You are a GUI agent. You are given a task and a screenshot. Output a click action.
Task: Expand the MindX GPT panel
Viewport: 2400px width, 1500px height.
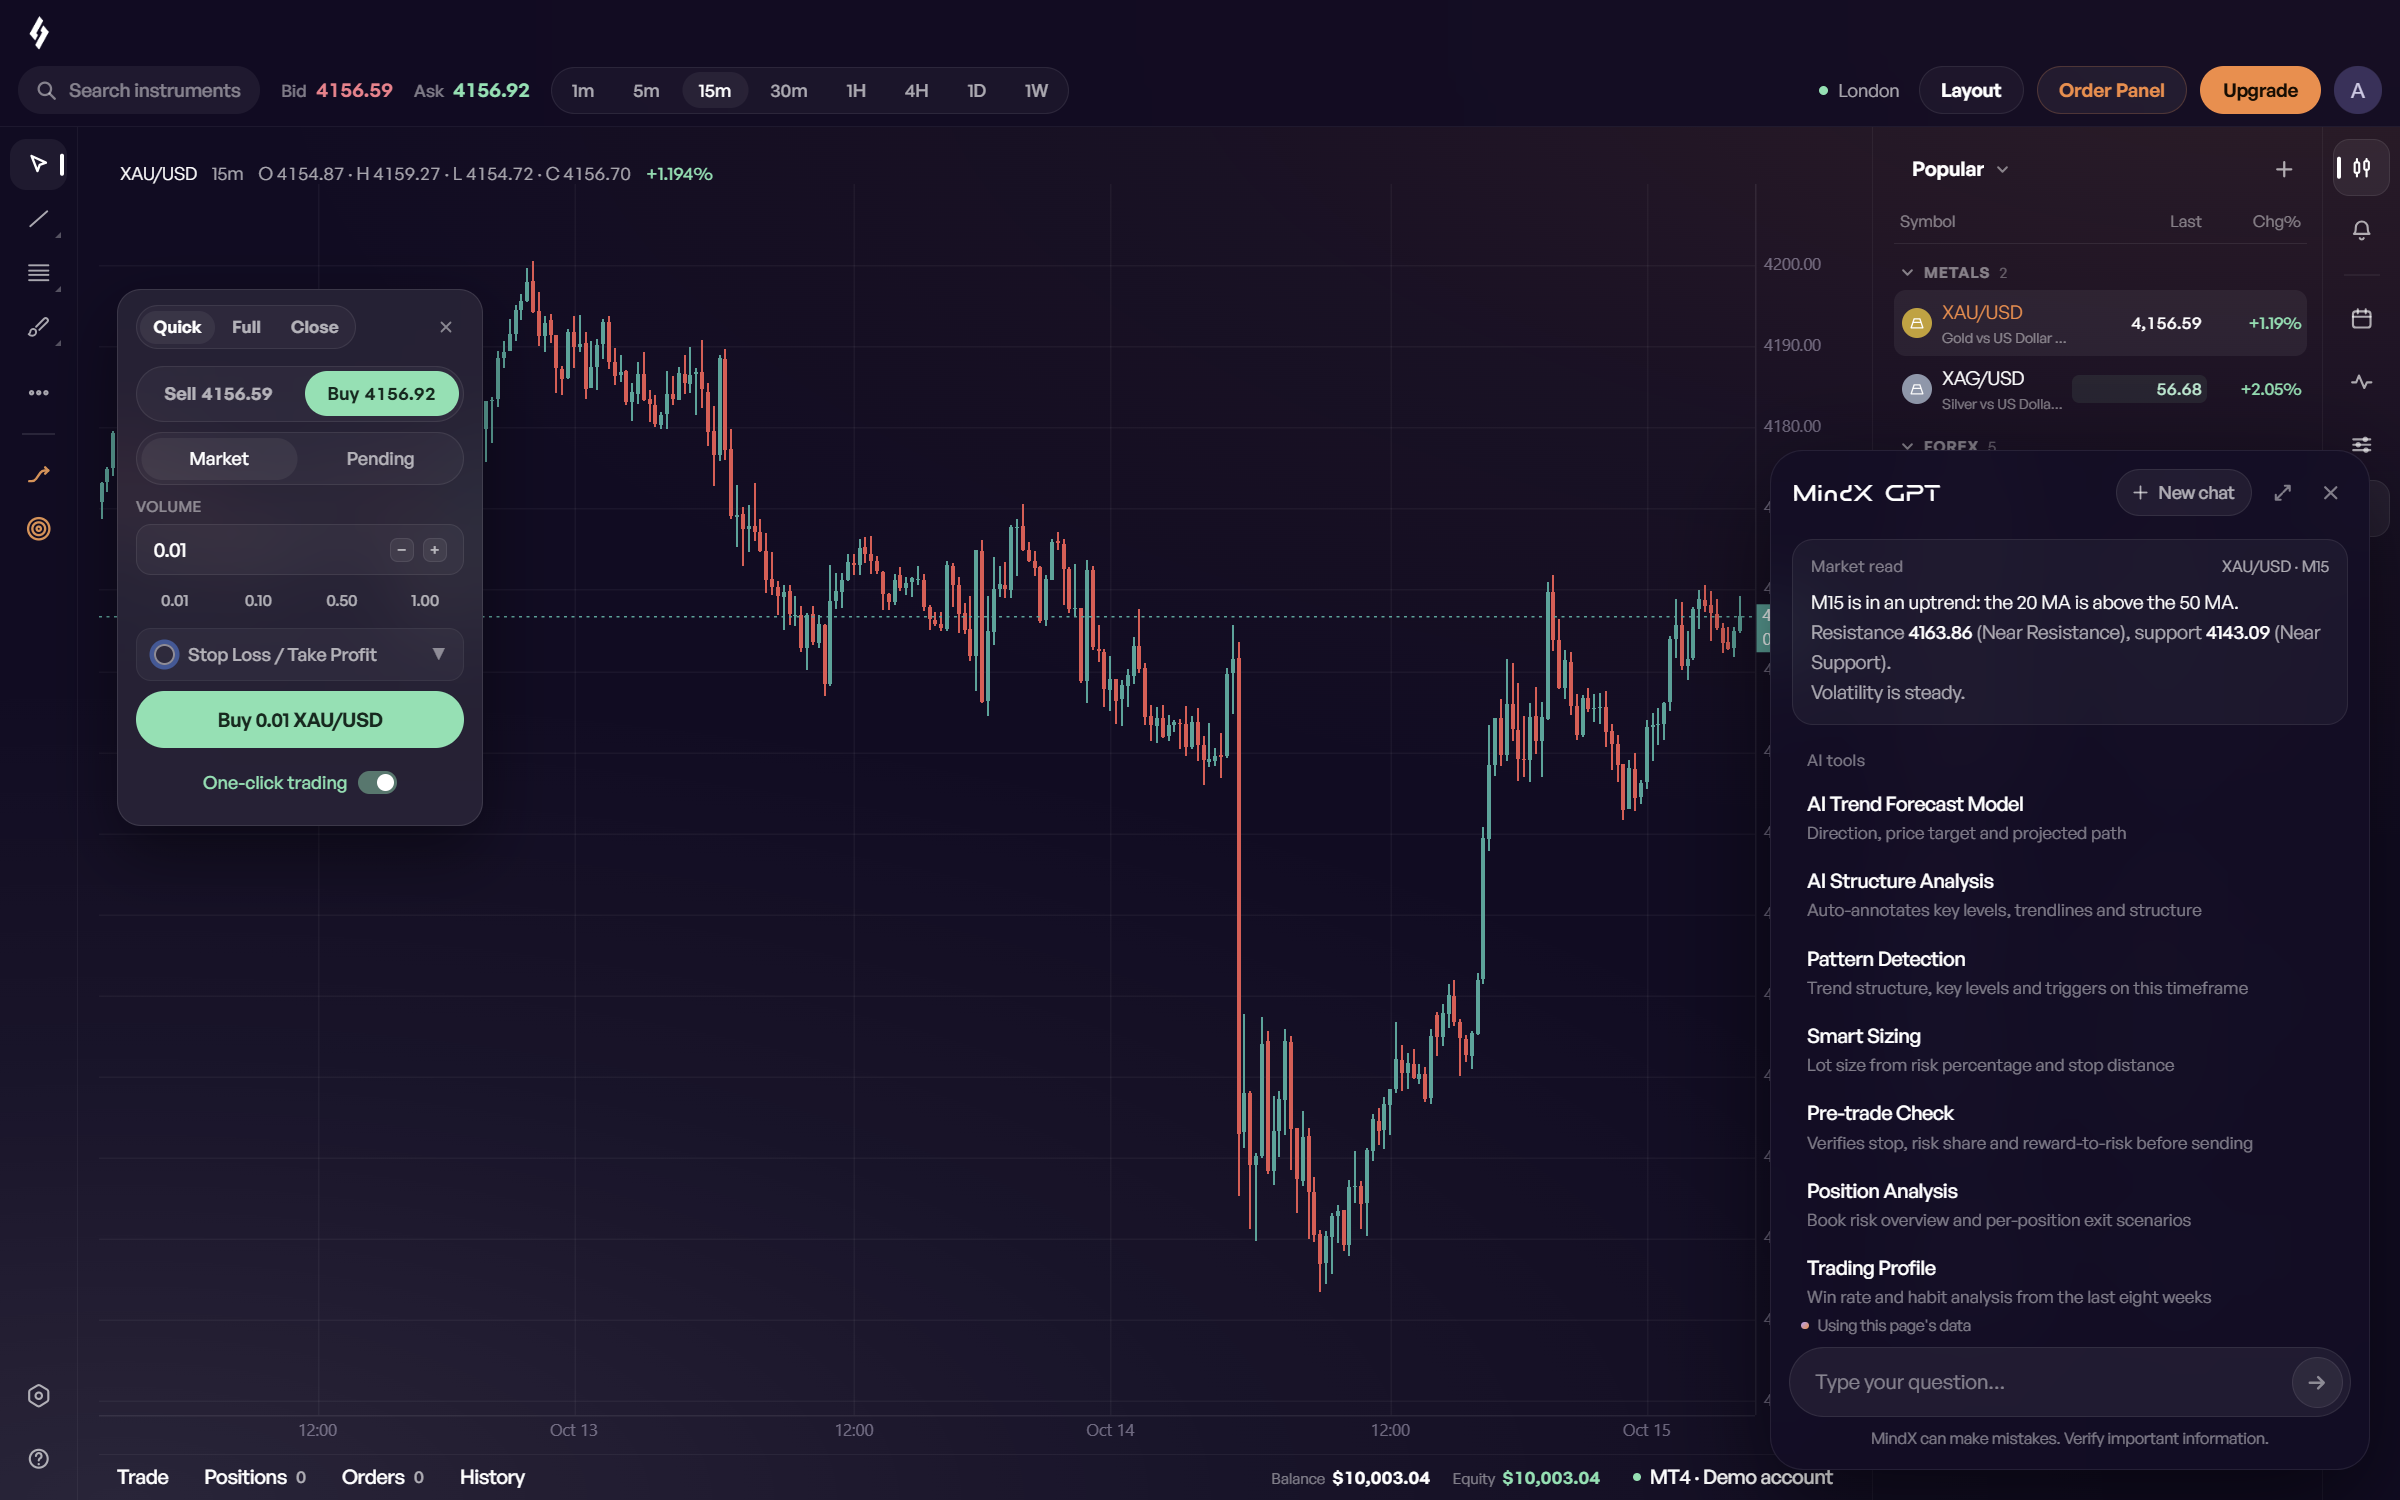tap(2282, 493)
